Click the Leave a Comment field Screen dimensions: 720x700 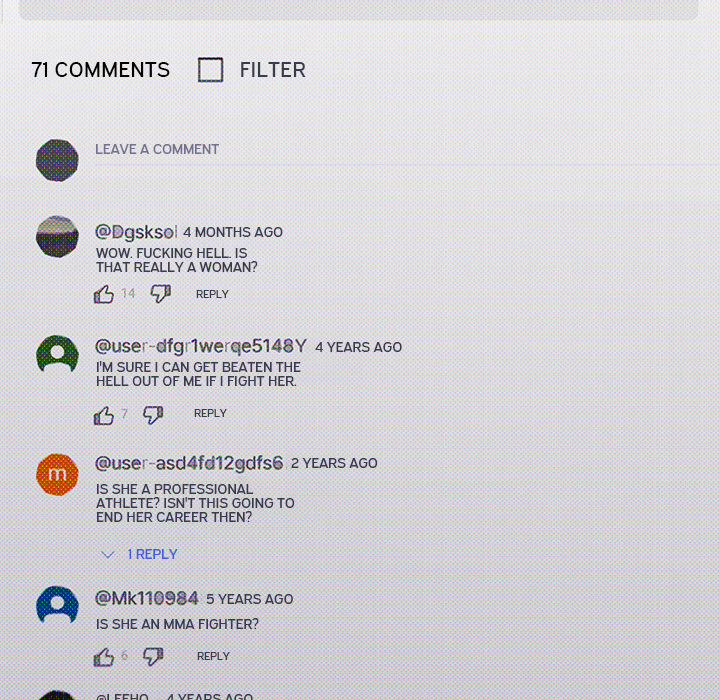pyautogui.click(x=404, y=150)
